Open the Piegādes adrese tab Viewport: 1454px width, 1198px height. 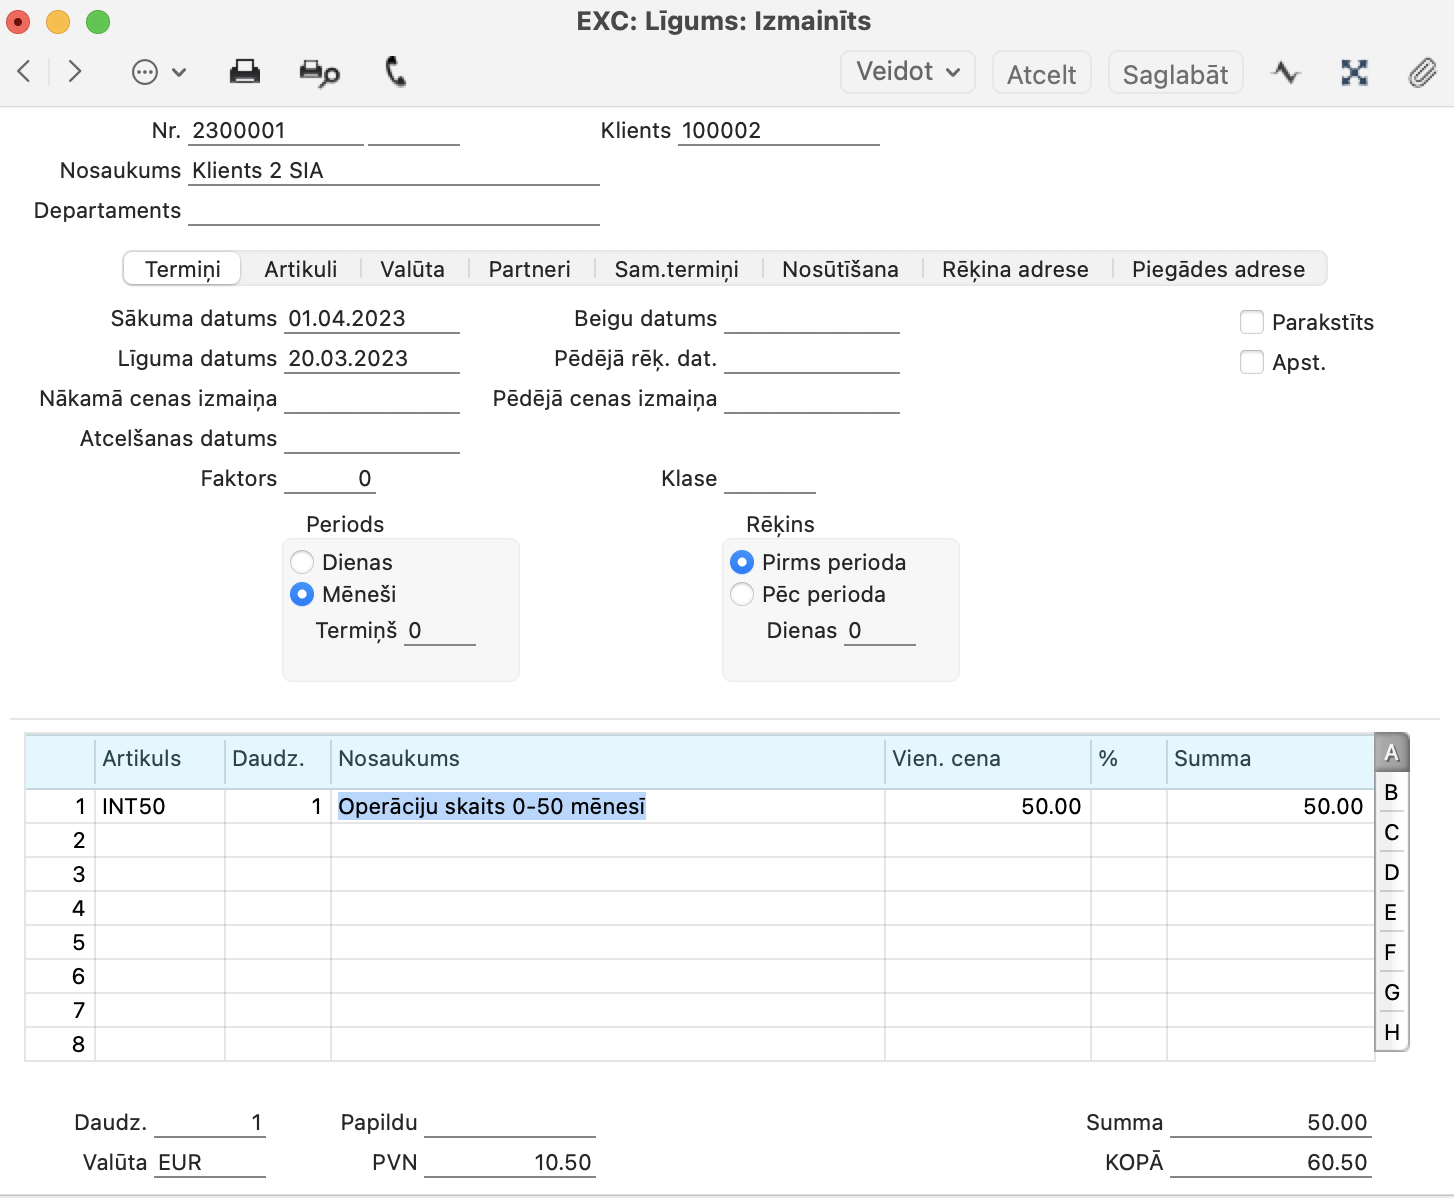(1218, 269)
